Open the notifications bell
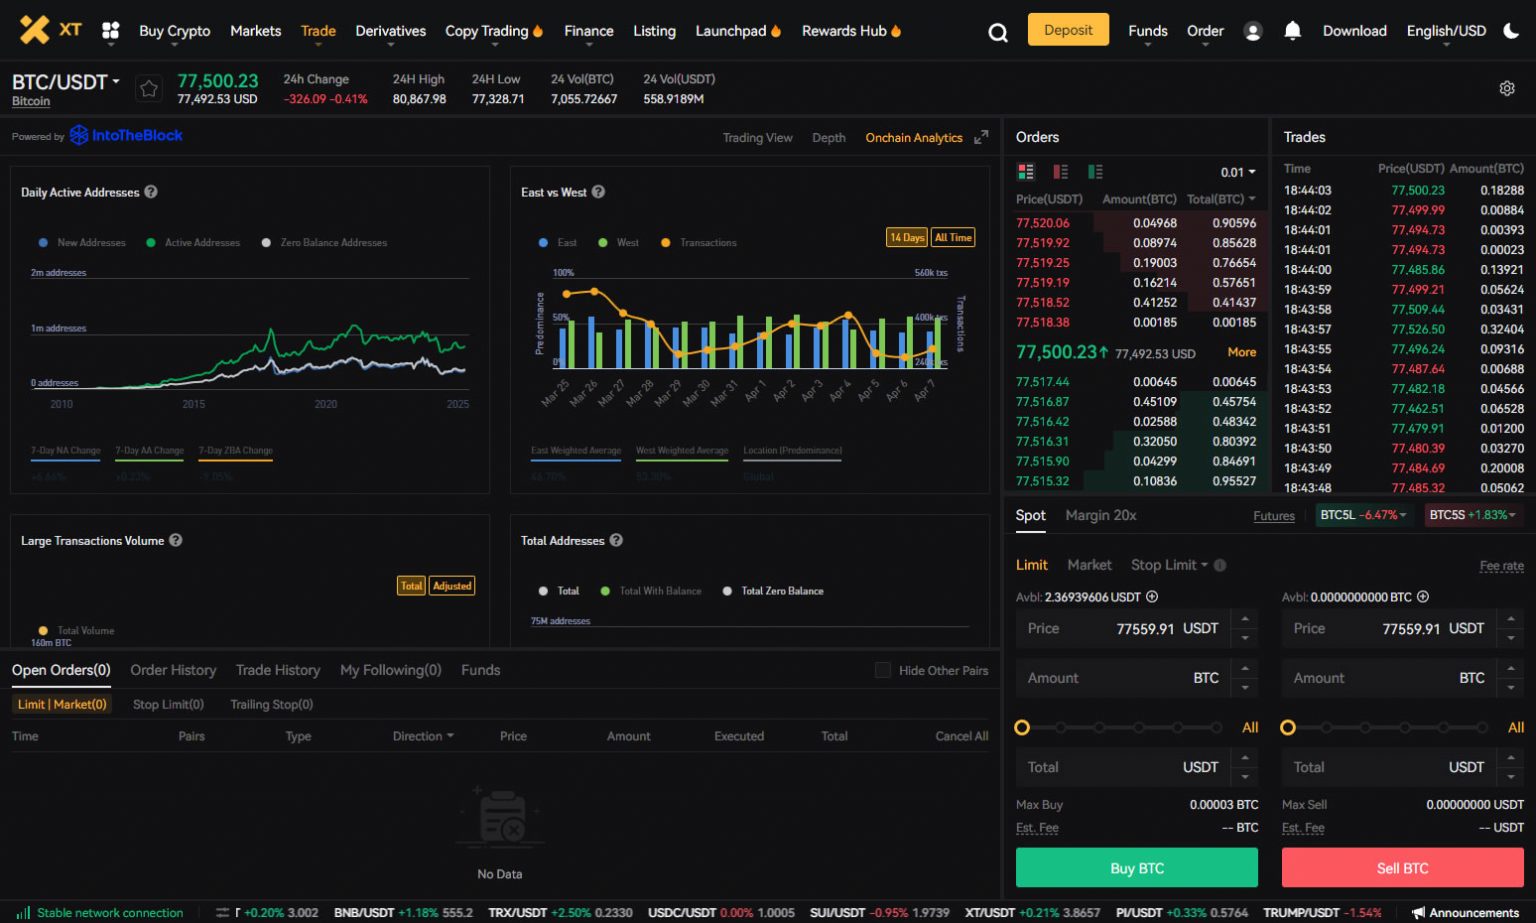 [1292, 31]
